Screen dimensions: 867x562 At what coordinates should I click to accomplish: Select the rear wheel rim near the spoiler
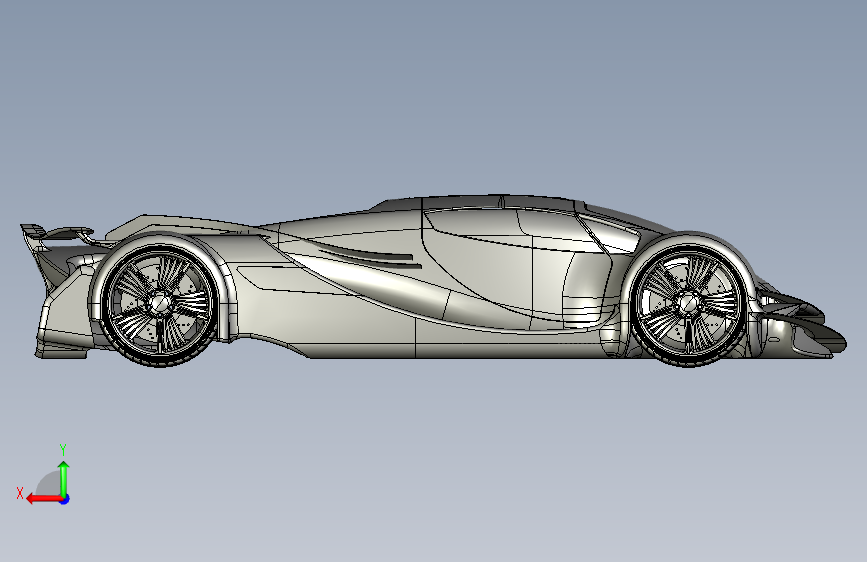coord(159,303)
